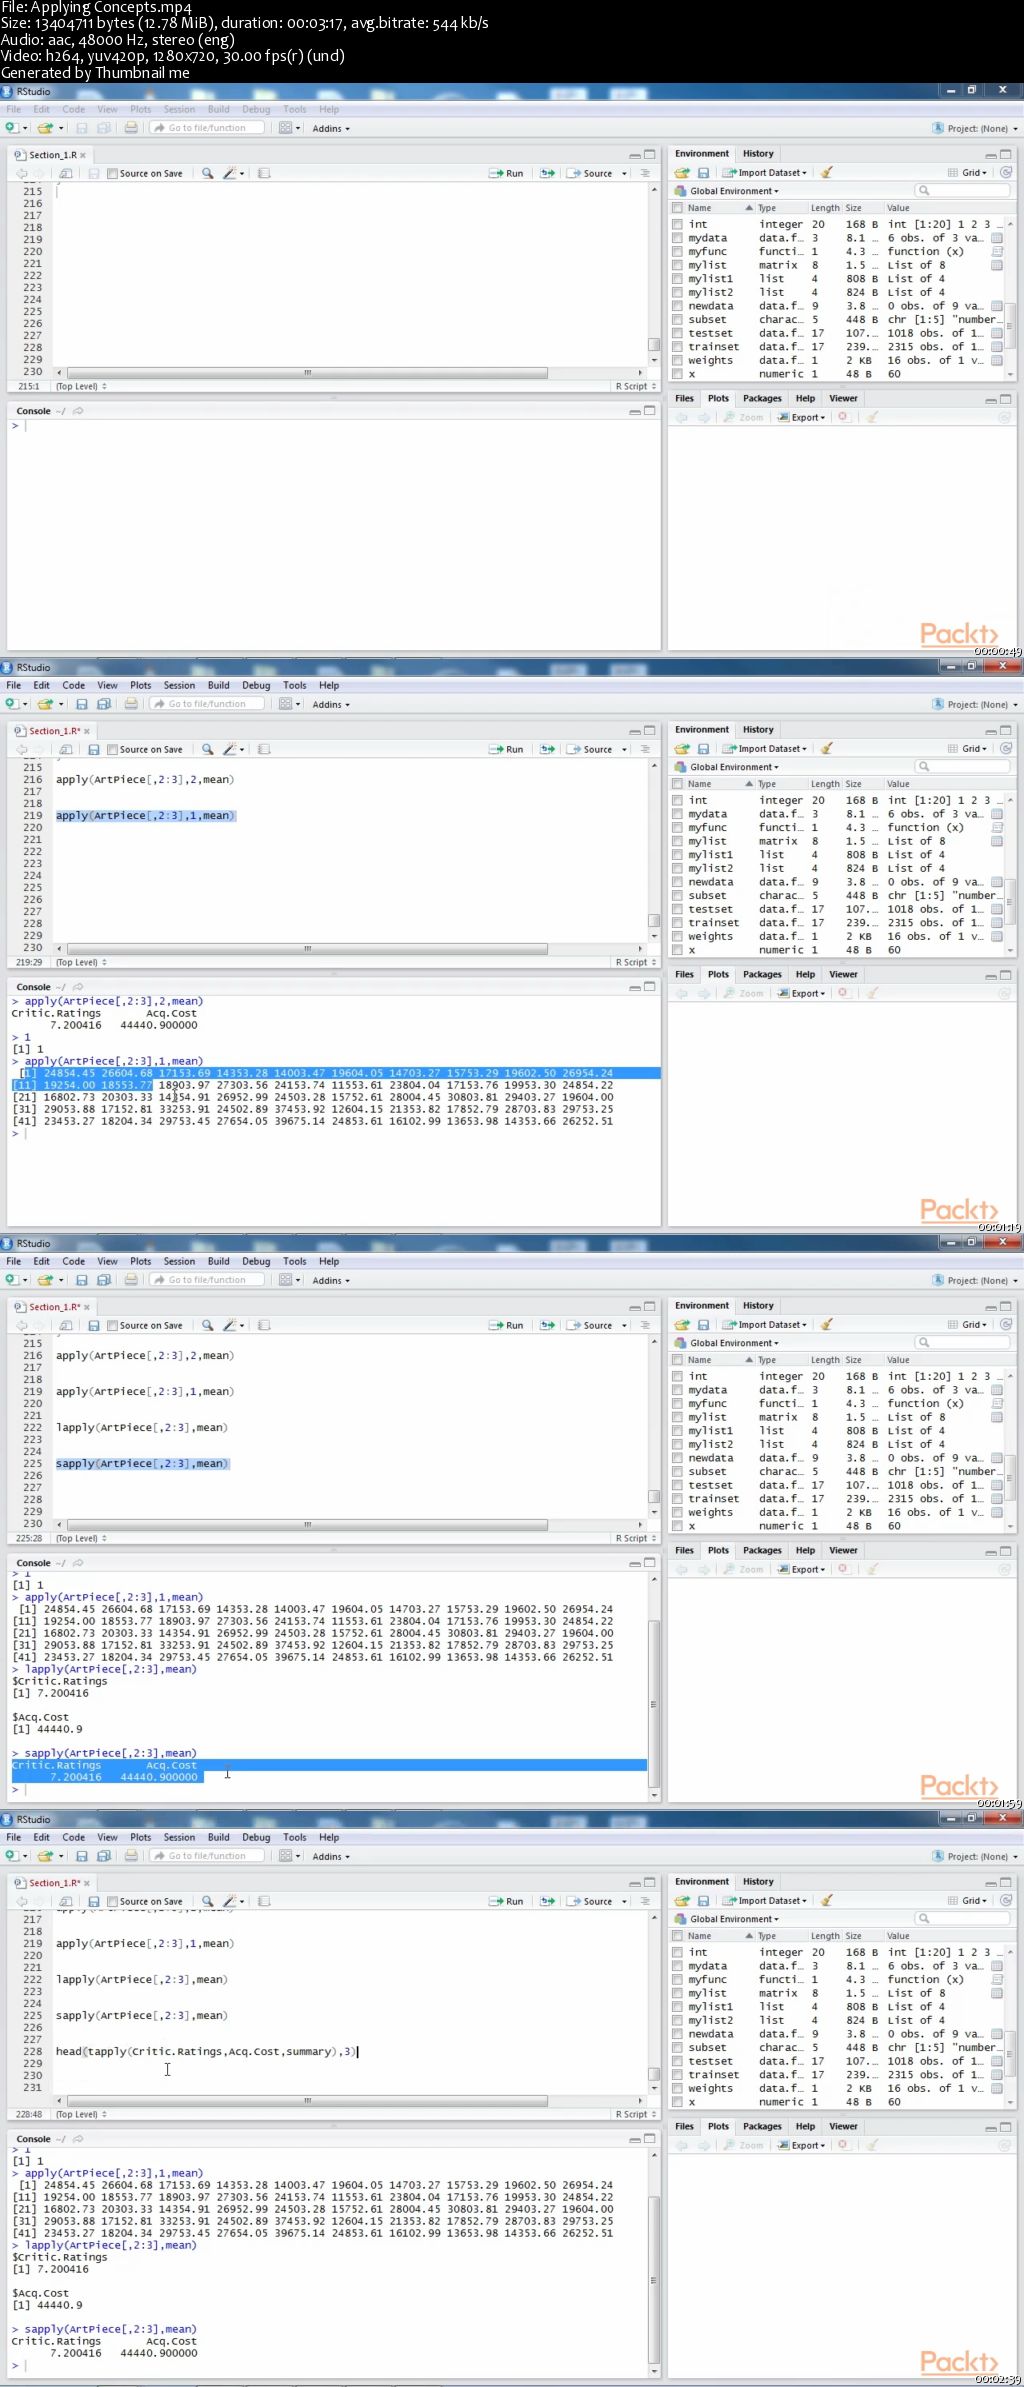Sort by Name column header in the 00:02:39 frame
This screenshot has height=2387, width=1024.
point(699,1936)
